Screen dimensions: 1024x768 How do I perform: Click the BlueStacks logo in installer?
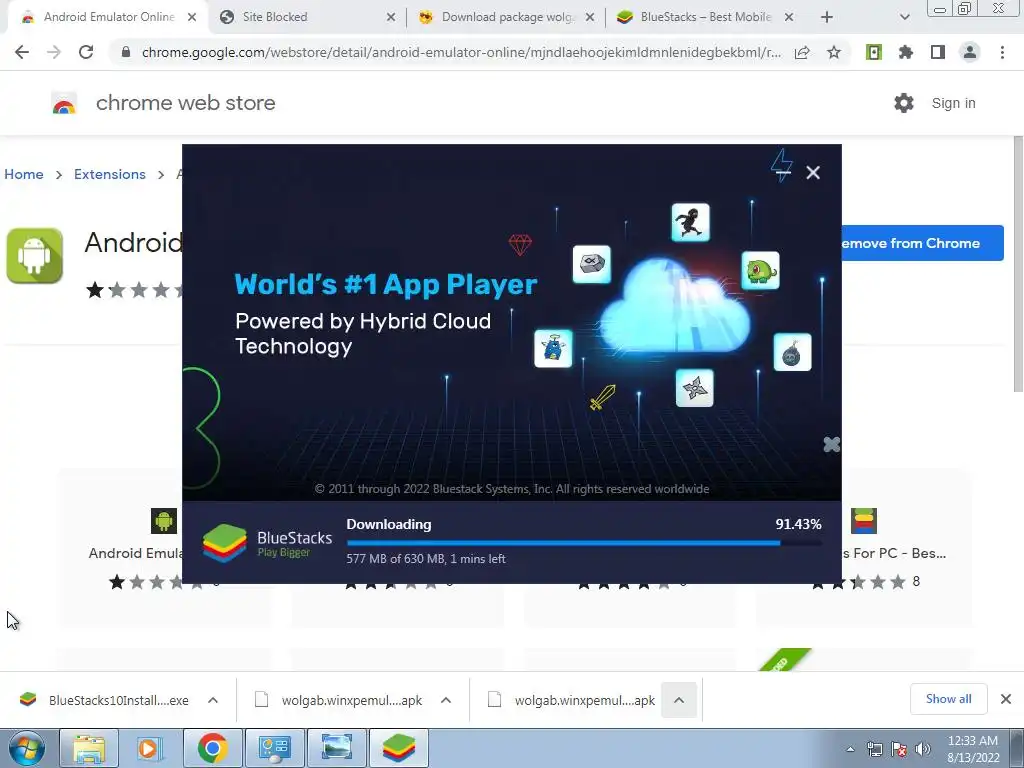[267, 543]
